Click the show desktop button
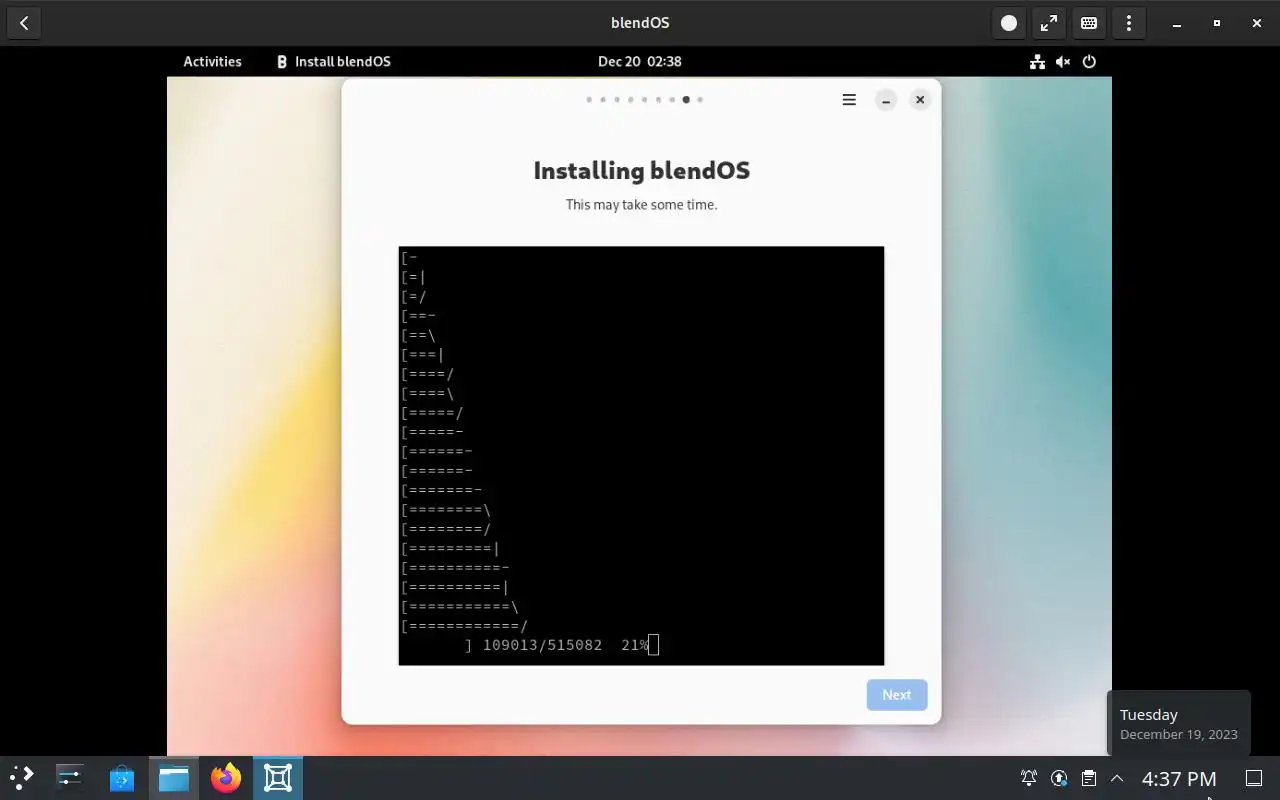1280x800 pixels. pyautogui.click(x=1253, y=778)
